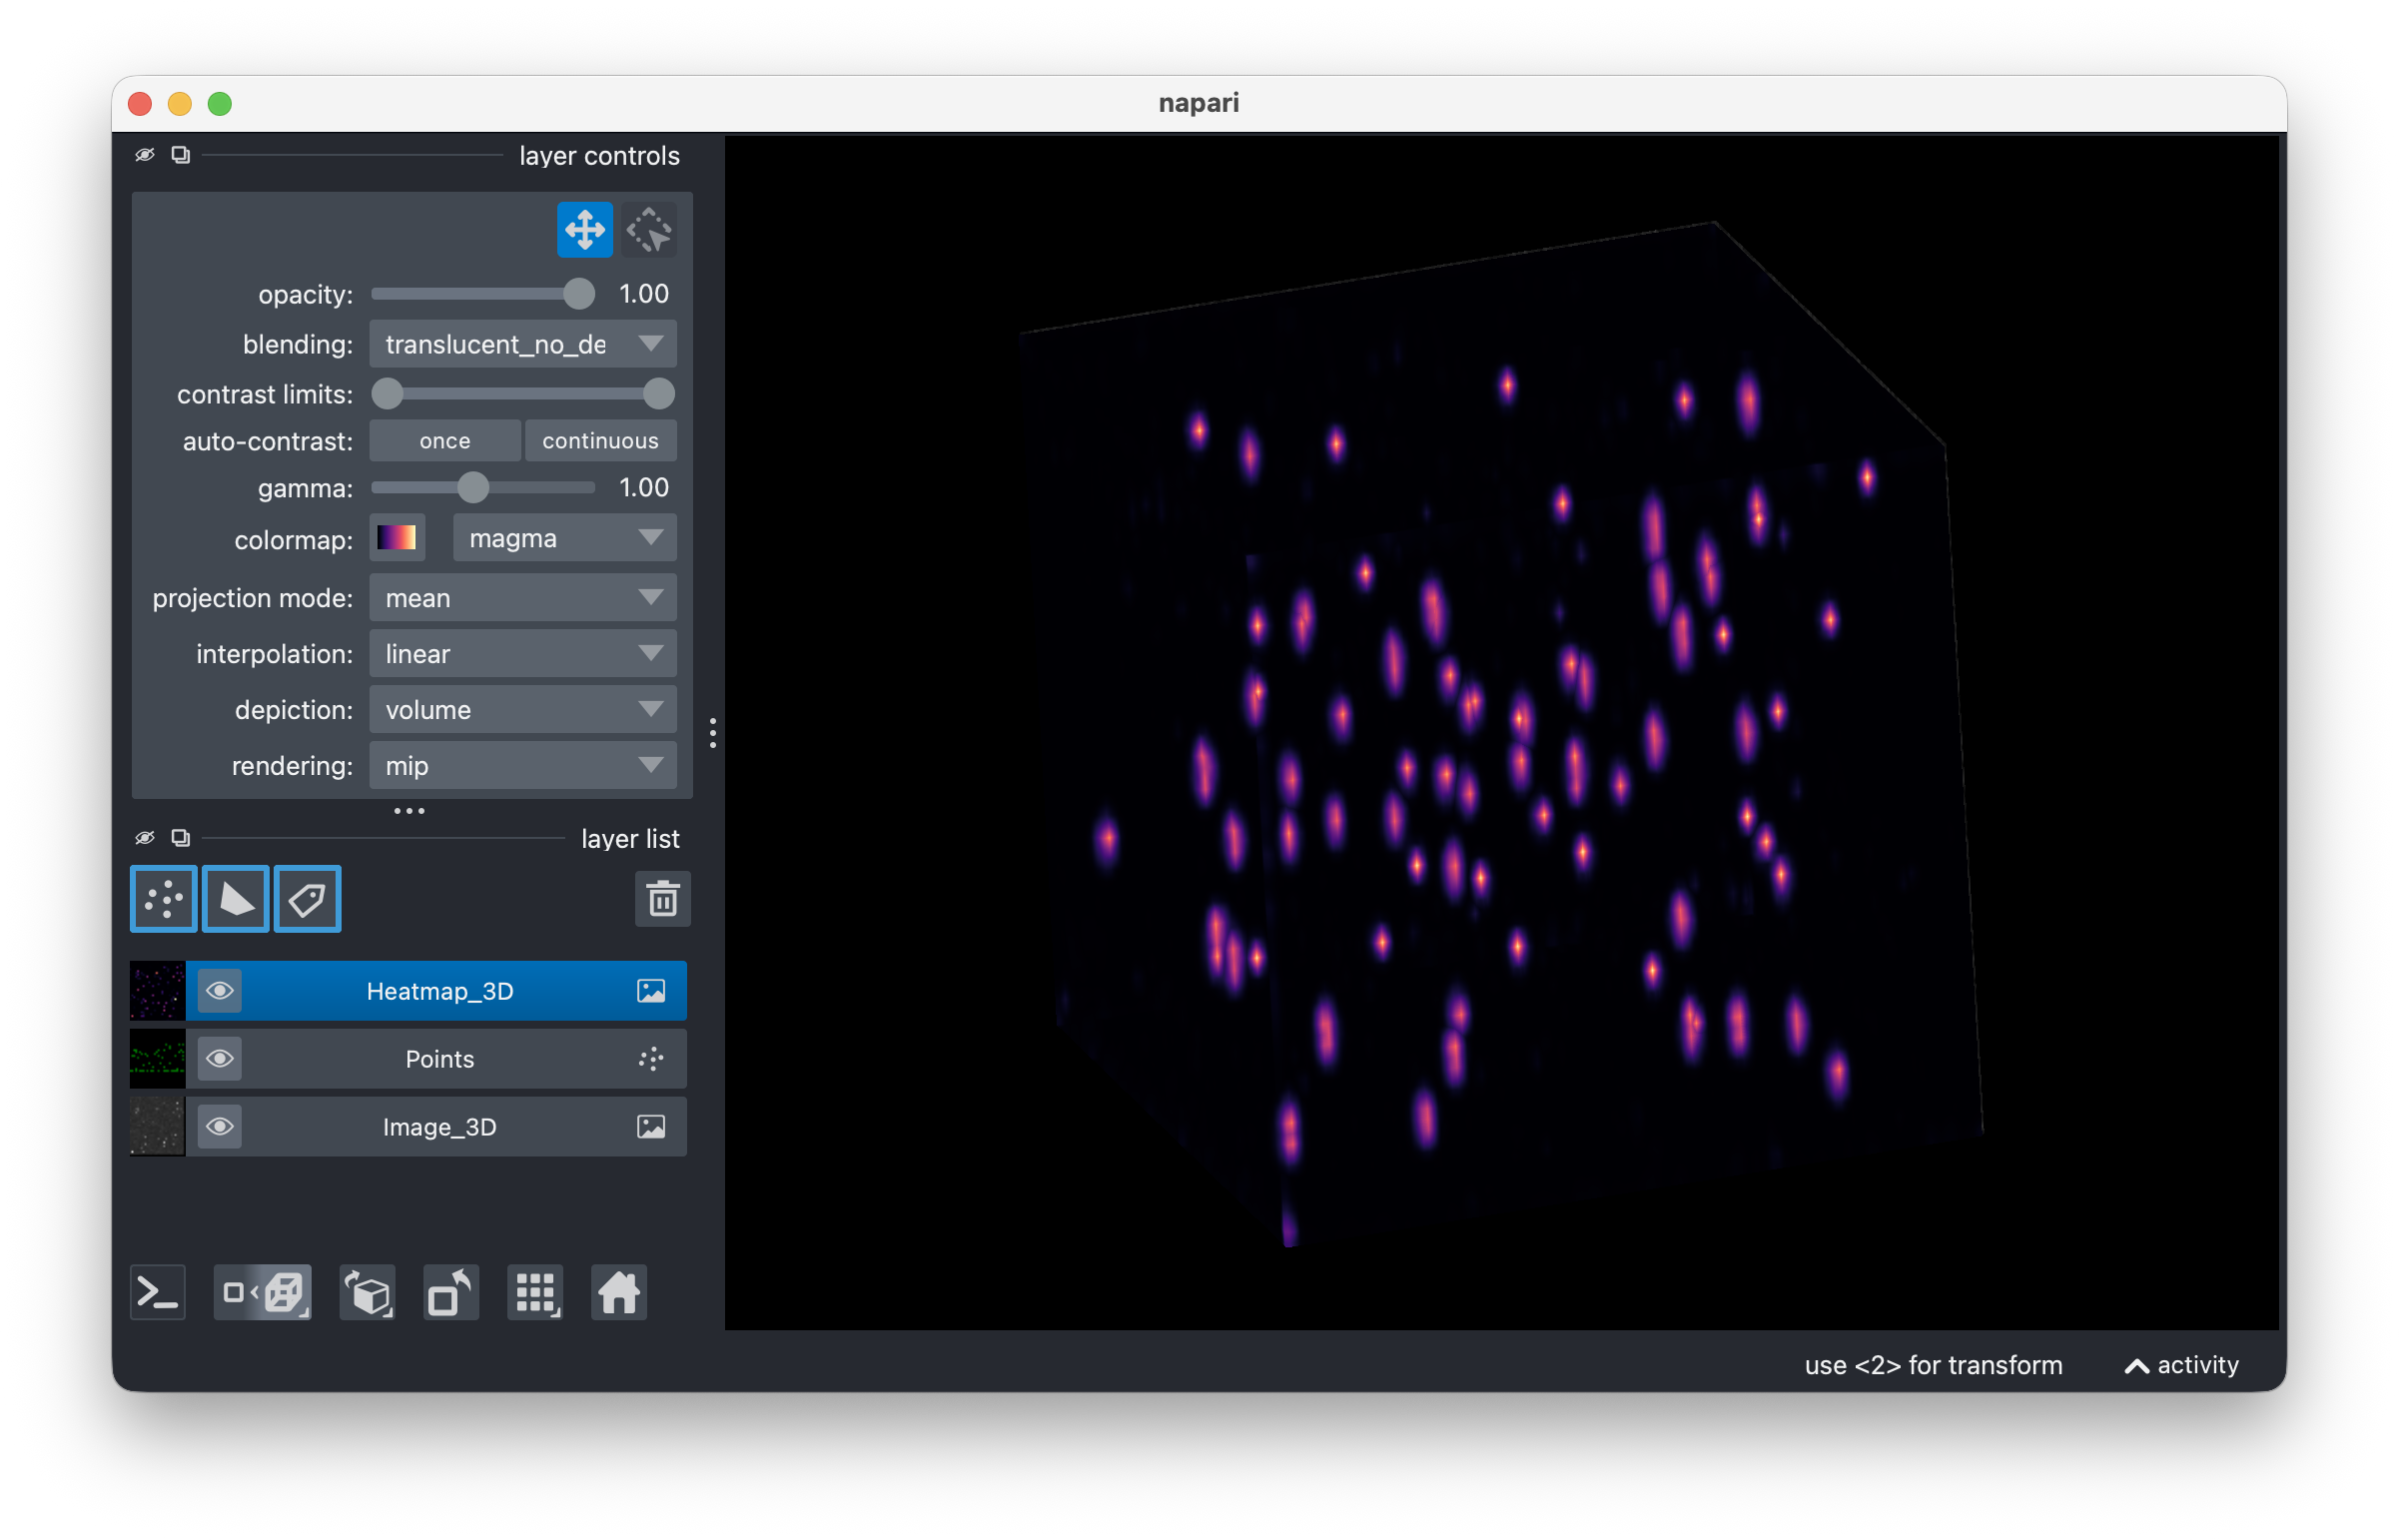Viewport: 2399px width, 1540px height.
Task: Open the IPython console
Action: 158,1293
